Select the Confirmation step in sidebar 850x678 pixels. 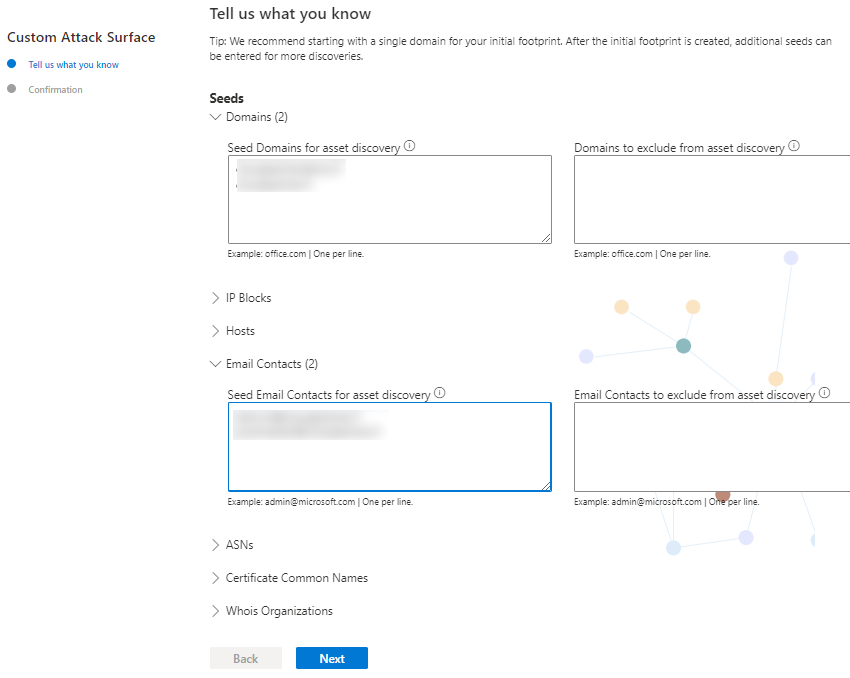click(55, 90)
